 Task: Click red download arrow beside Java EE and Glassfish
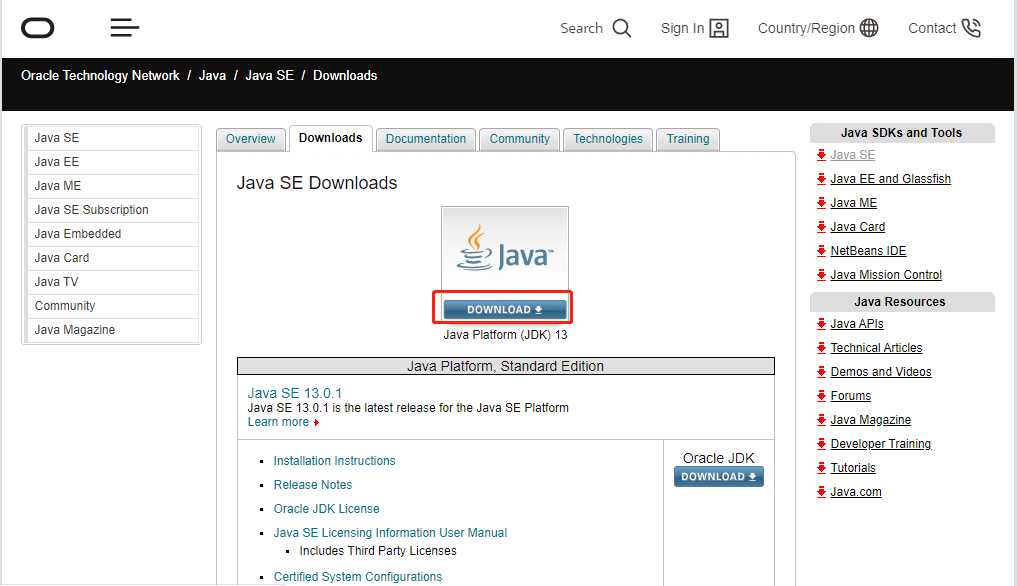click(x=821, y=178)
